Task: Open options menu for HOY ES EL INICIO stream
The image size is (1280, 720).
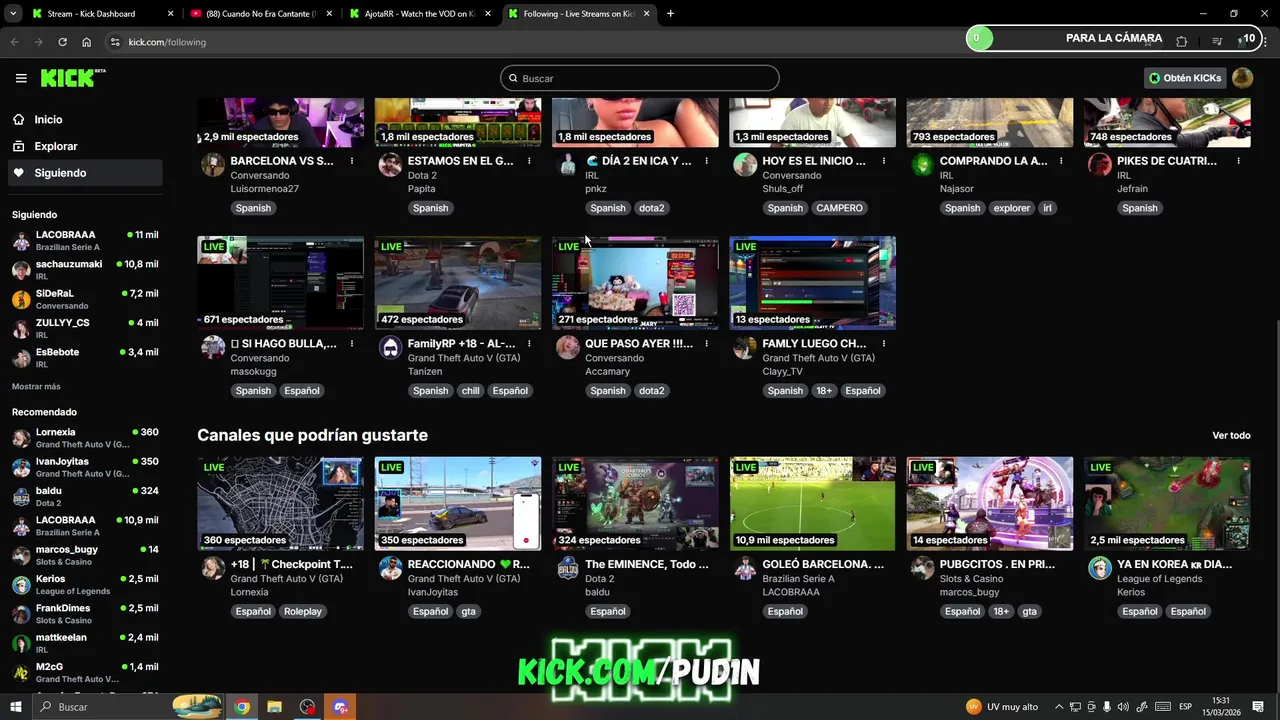Action: click(884, 161)
